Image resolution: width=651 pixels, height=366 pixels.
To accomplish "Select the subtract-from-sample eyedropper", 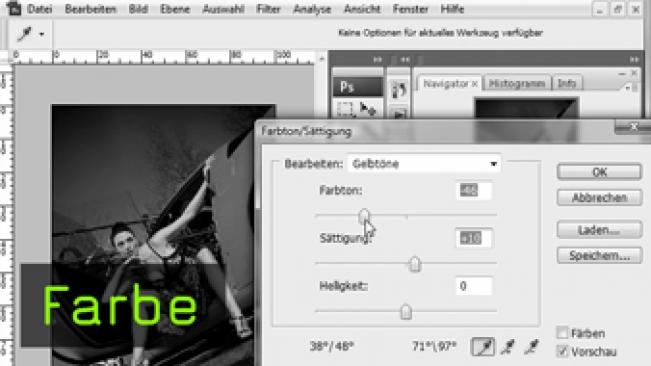I will 531,346.
